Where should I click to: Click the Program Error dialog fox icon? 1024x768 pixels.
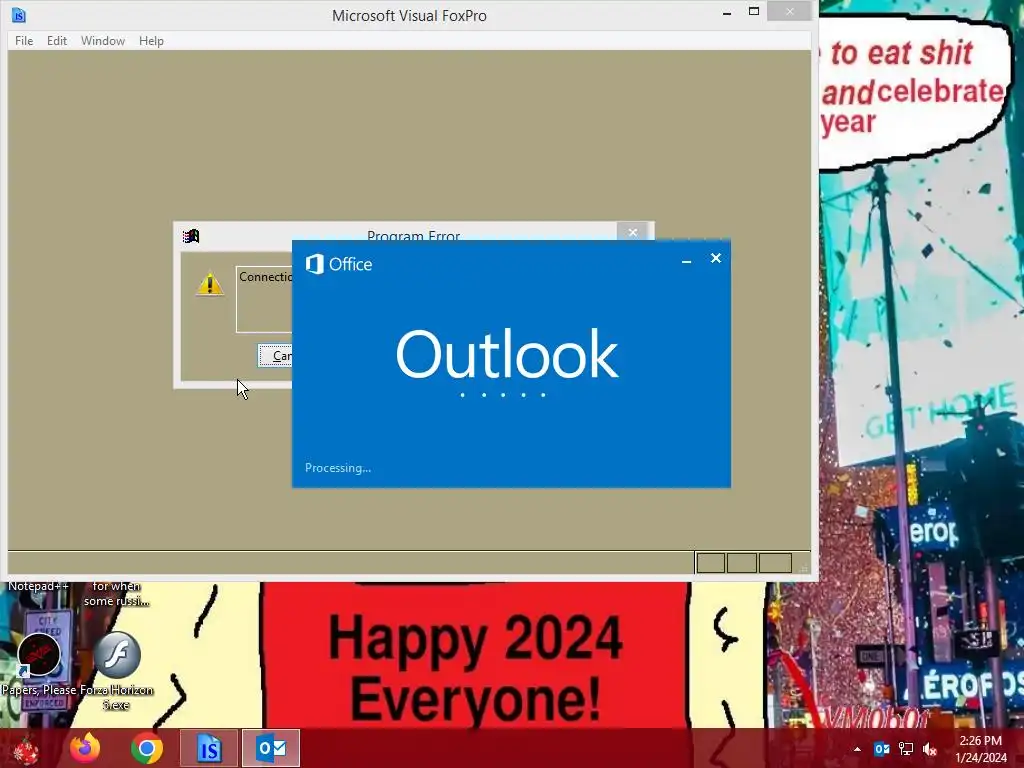point(191,236)
